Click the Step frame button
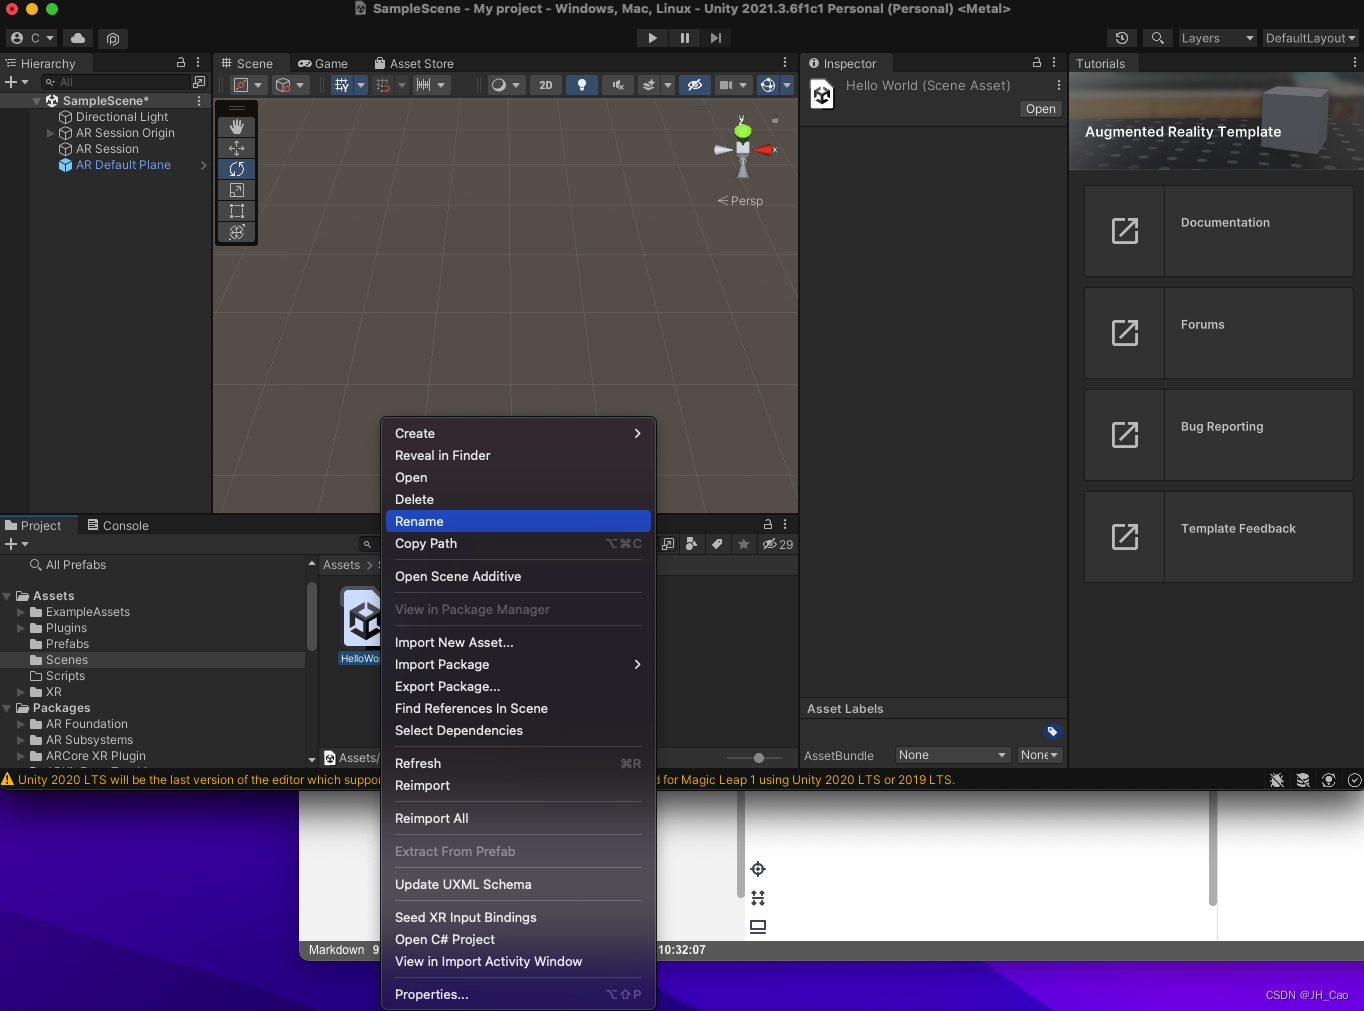The image size is (1364, 1011). [x=716, y=38]
